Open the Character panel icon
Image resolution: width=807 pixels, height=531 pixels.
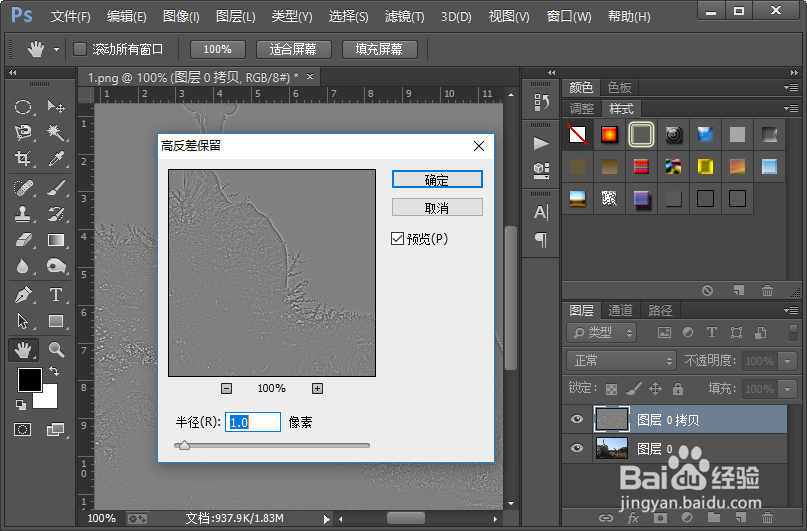click(x=541, y=212)
